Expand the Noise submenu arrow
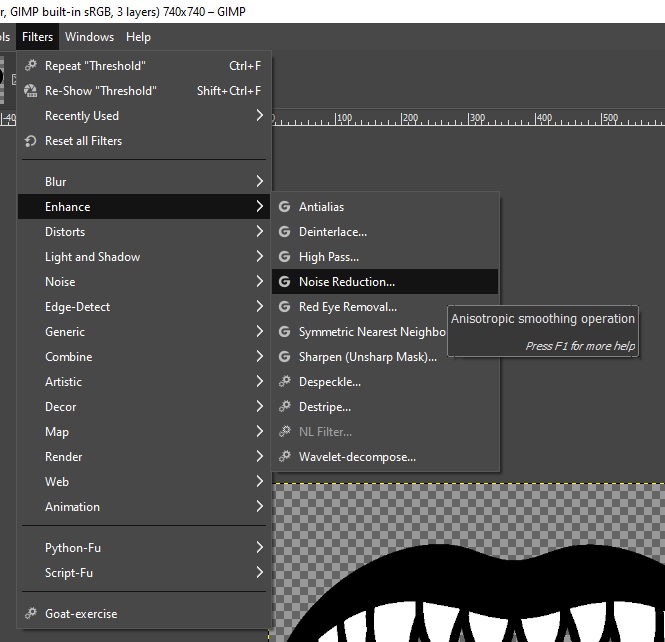This screenshot has width=665, height=642. point(260,282)
